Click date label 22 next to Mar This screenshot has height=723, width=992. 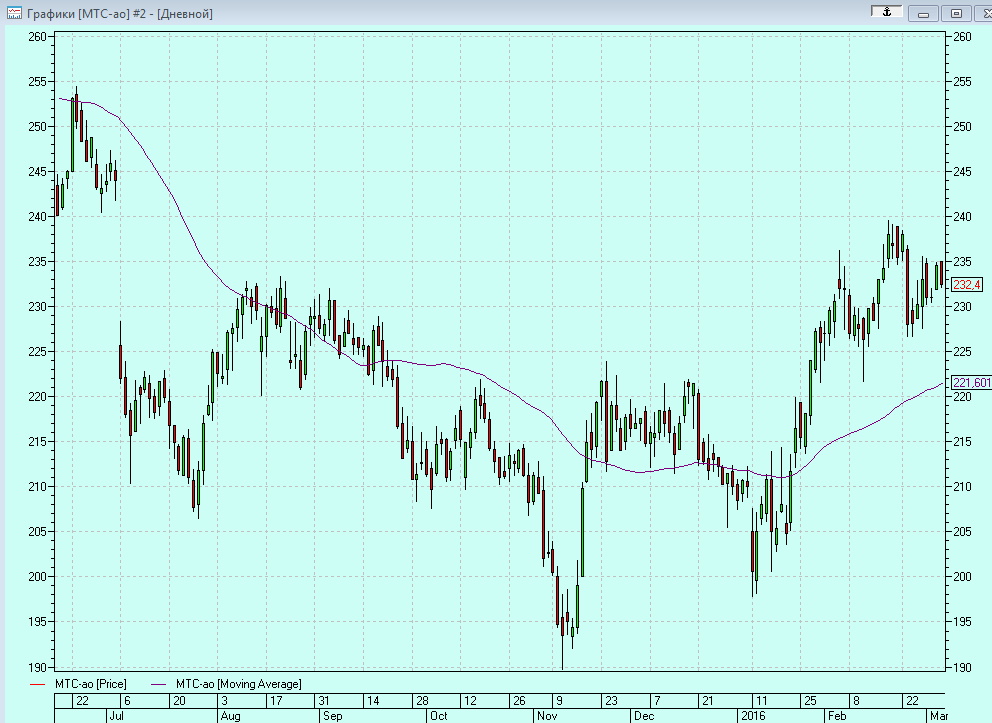click(912, 701)
